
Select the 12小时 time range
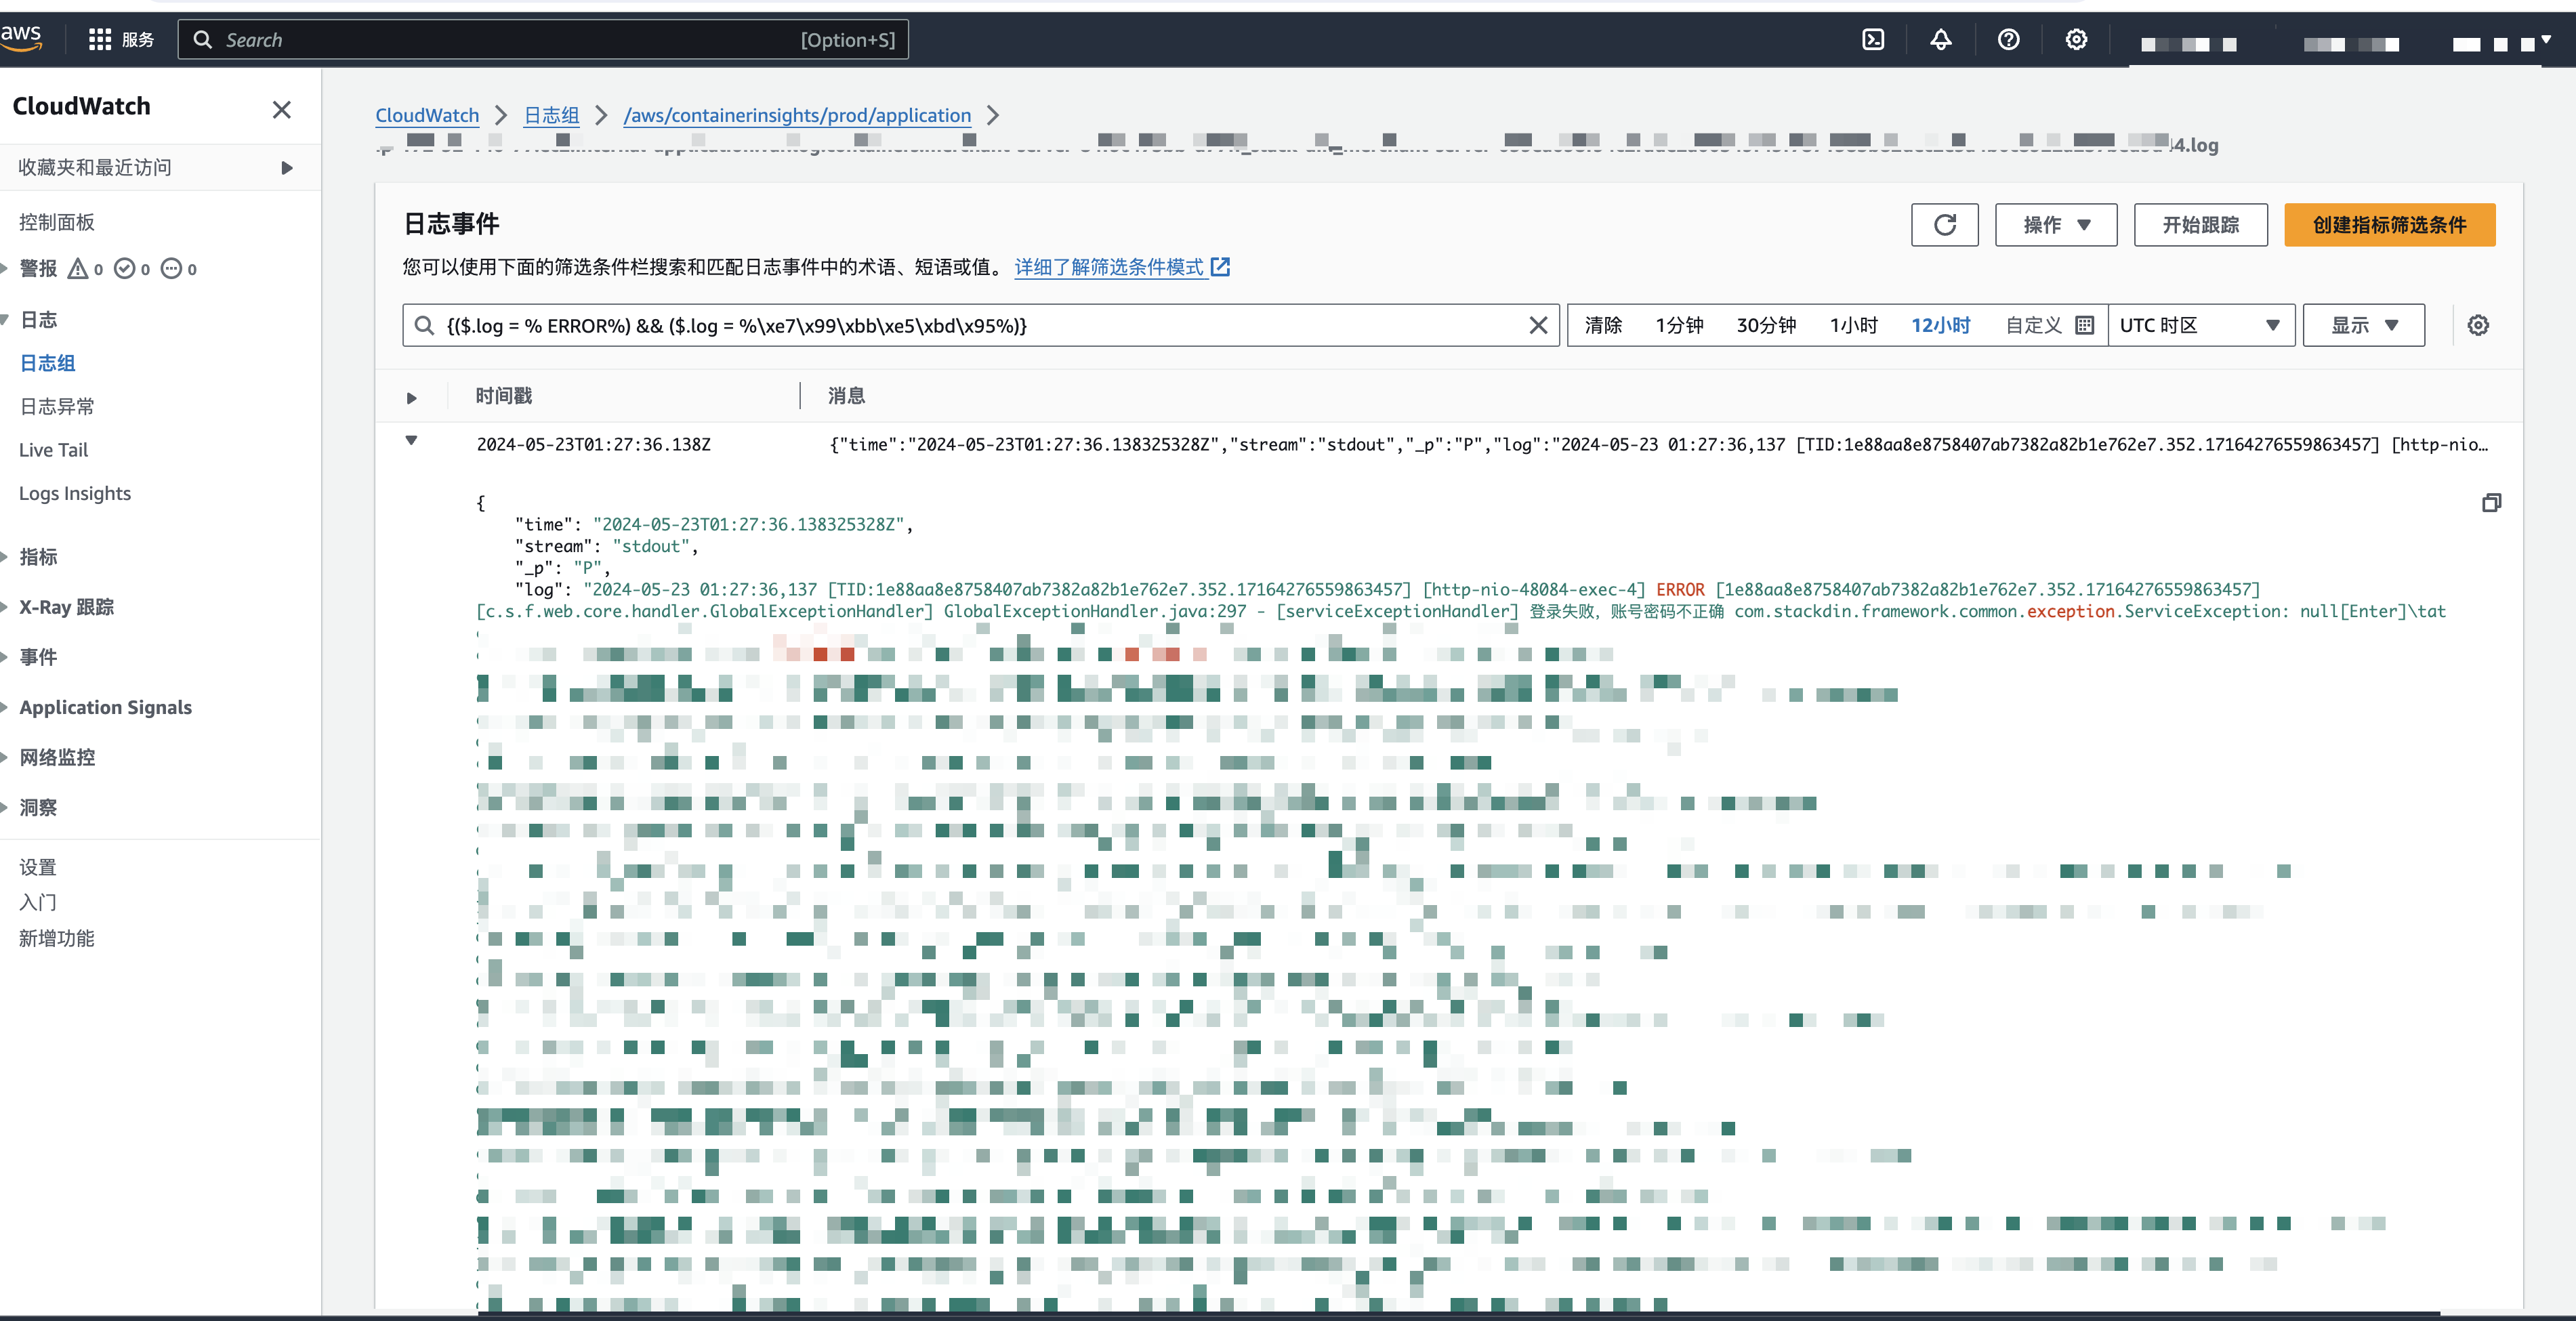click(x=1940, y=325)
